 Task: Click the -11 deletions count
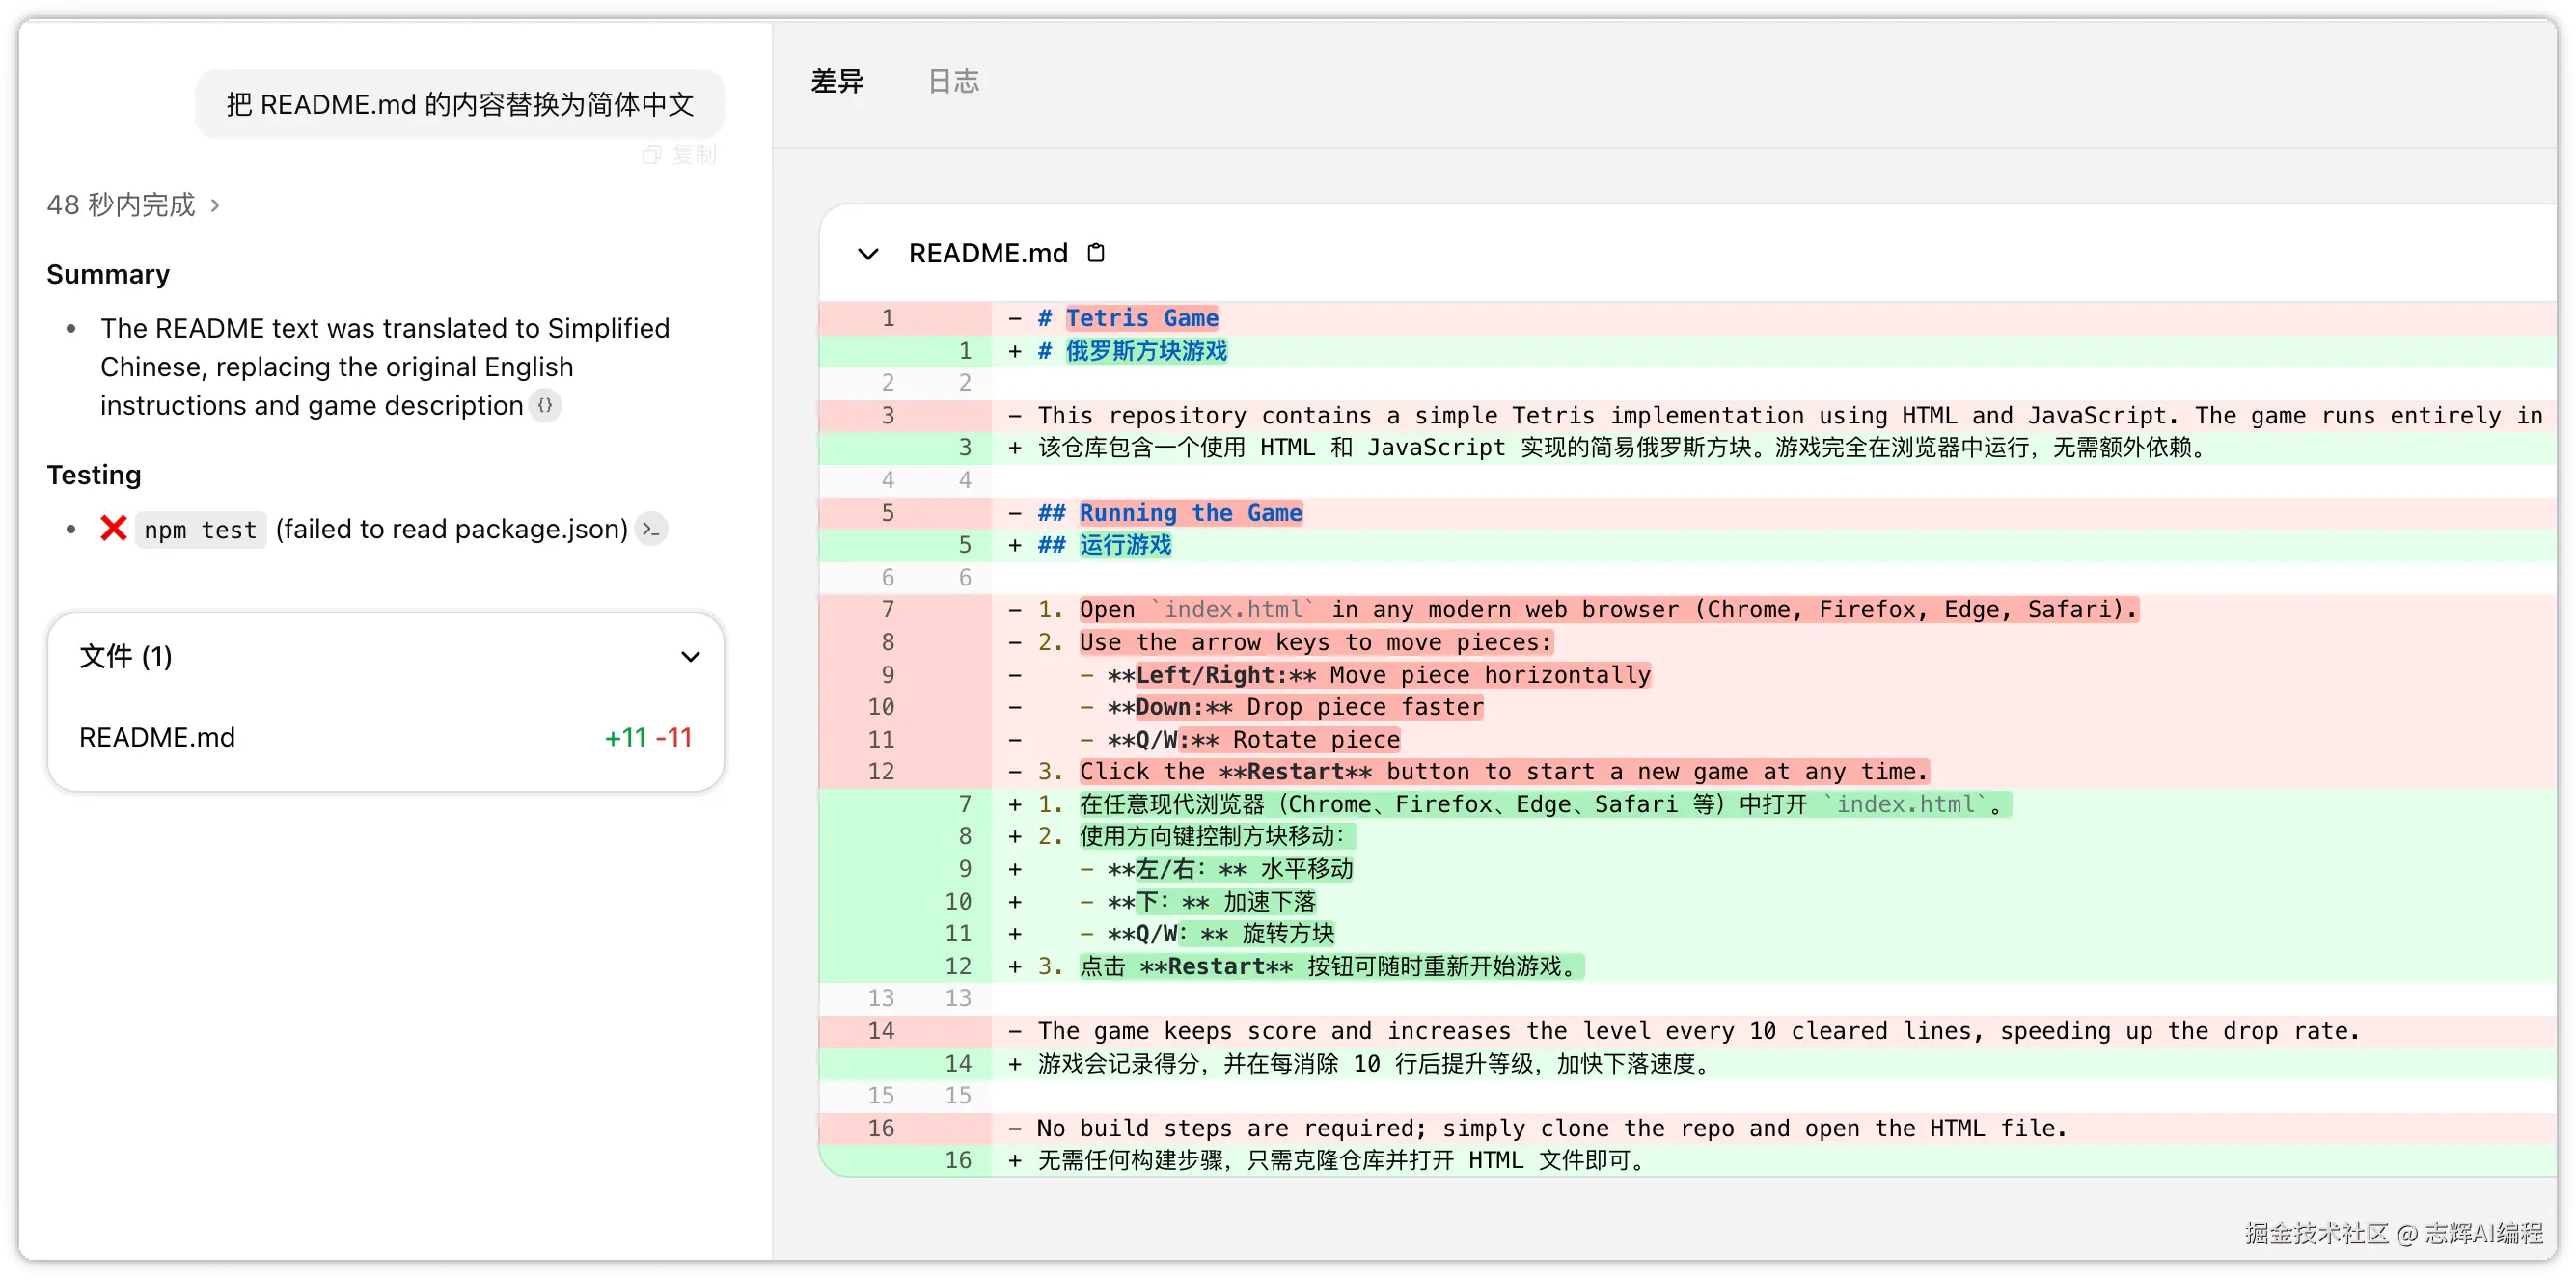(x=674, y=738)
